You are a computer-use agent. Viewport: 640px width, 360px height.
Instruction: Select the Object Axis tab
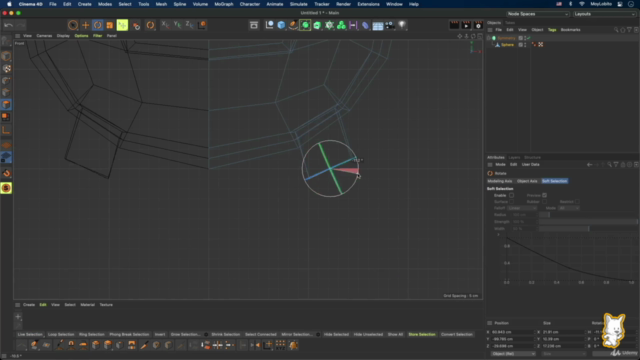click(527, 181)
